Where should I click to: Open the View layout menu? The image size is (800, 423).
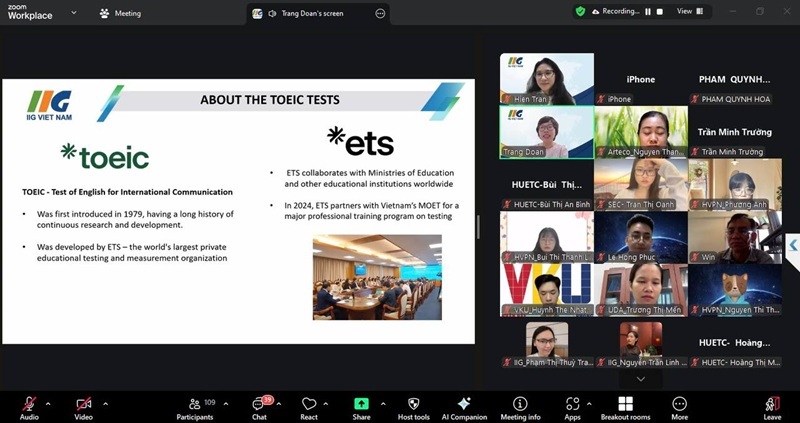click(690, 11)
